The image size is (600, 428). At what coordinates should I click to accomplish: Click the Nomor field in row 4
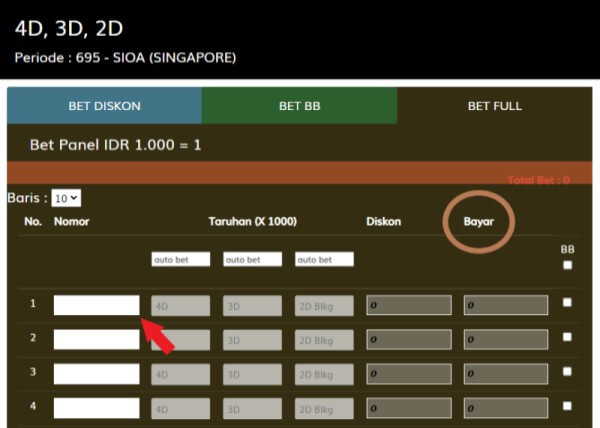click(96, 408)
